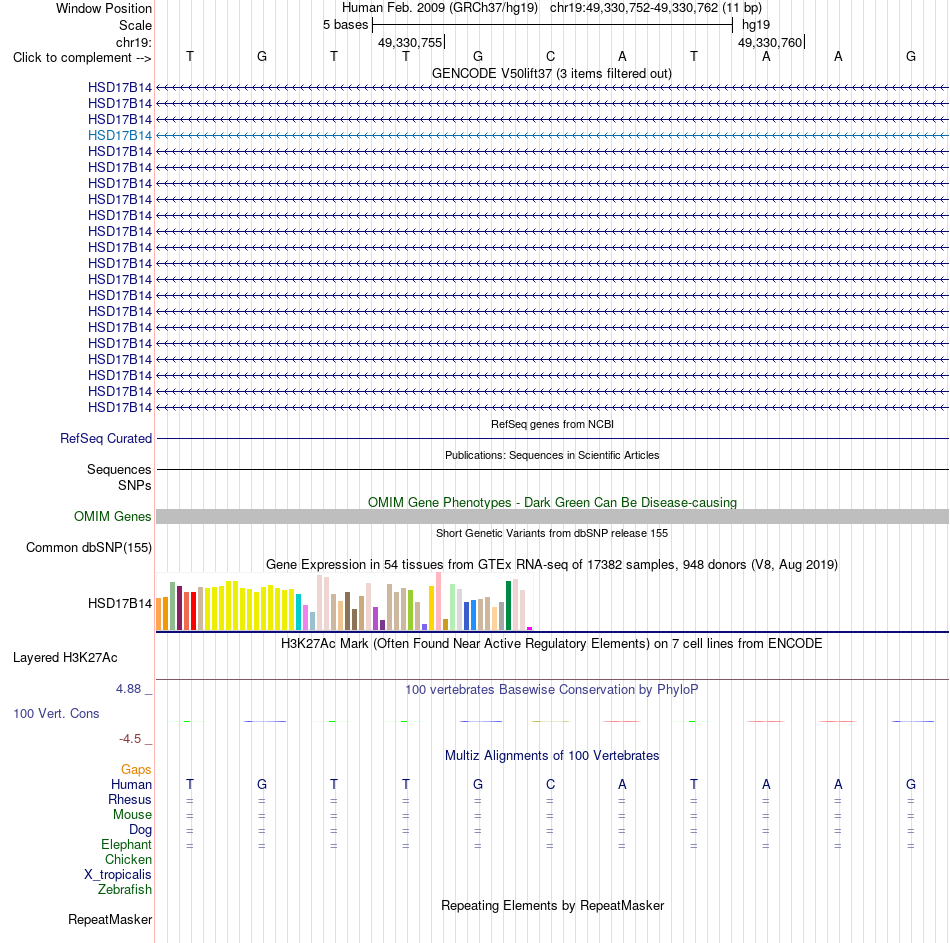Open the 'GENCODE V50lift37 (3 items filtered out)' track title
950x943 pixels.
click(x=552, y=73)
